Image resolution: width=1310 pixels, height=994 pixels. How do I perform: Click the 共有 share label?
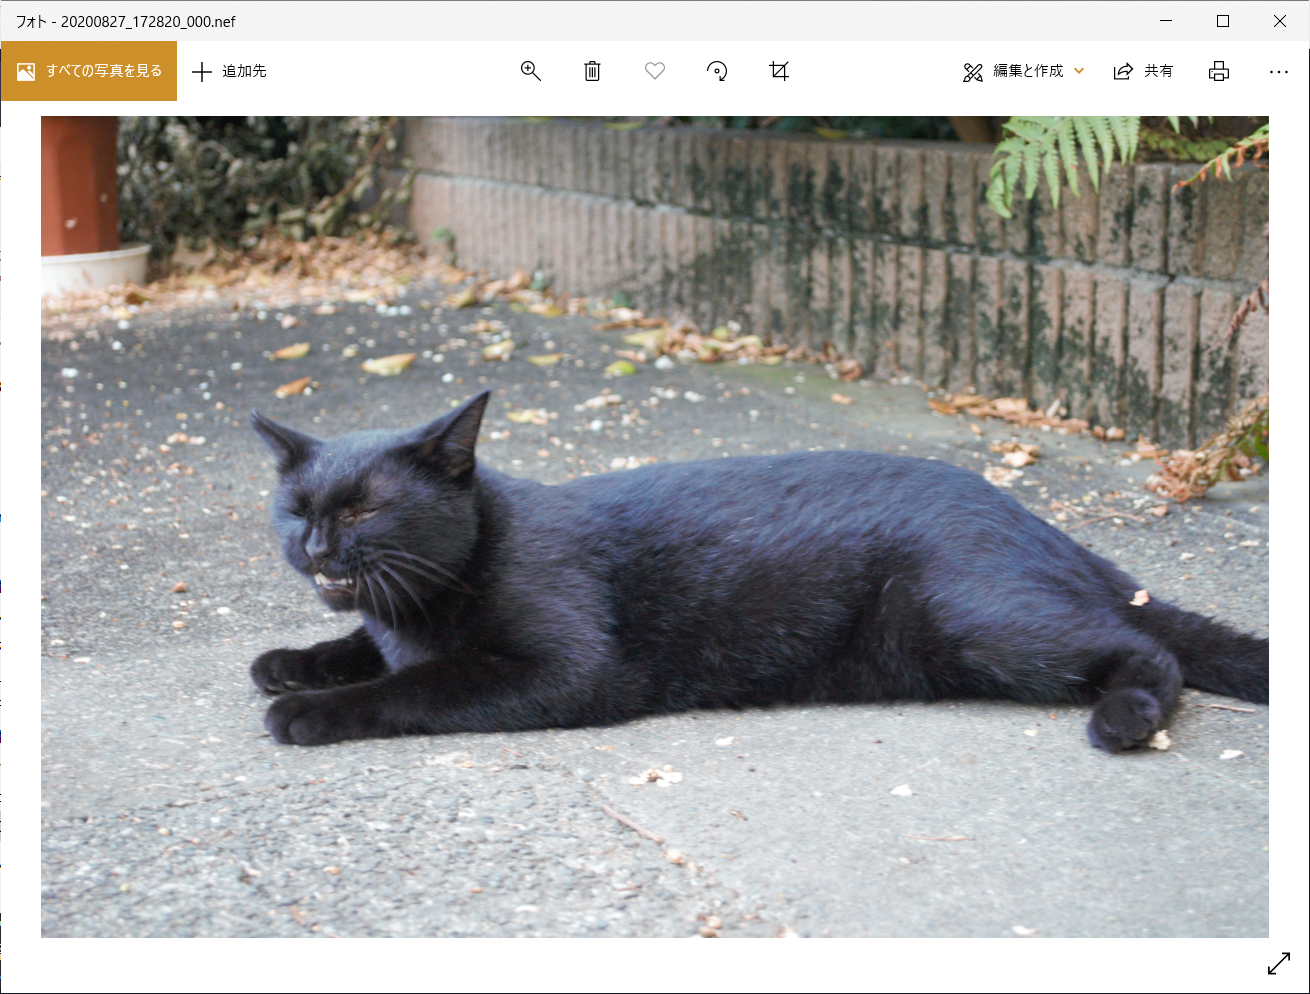[1158, 71]
